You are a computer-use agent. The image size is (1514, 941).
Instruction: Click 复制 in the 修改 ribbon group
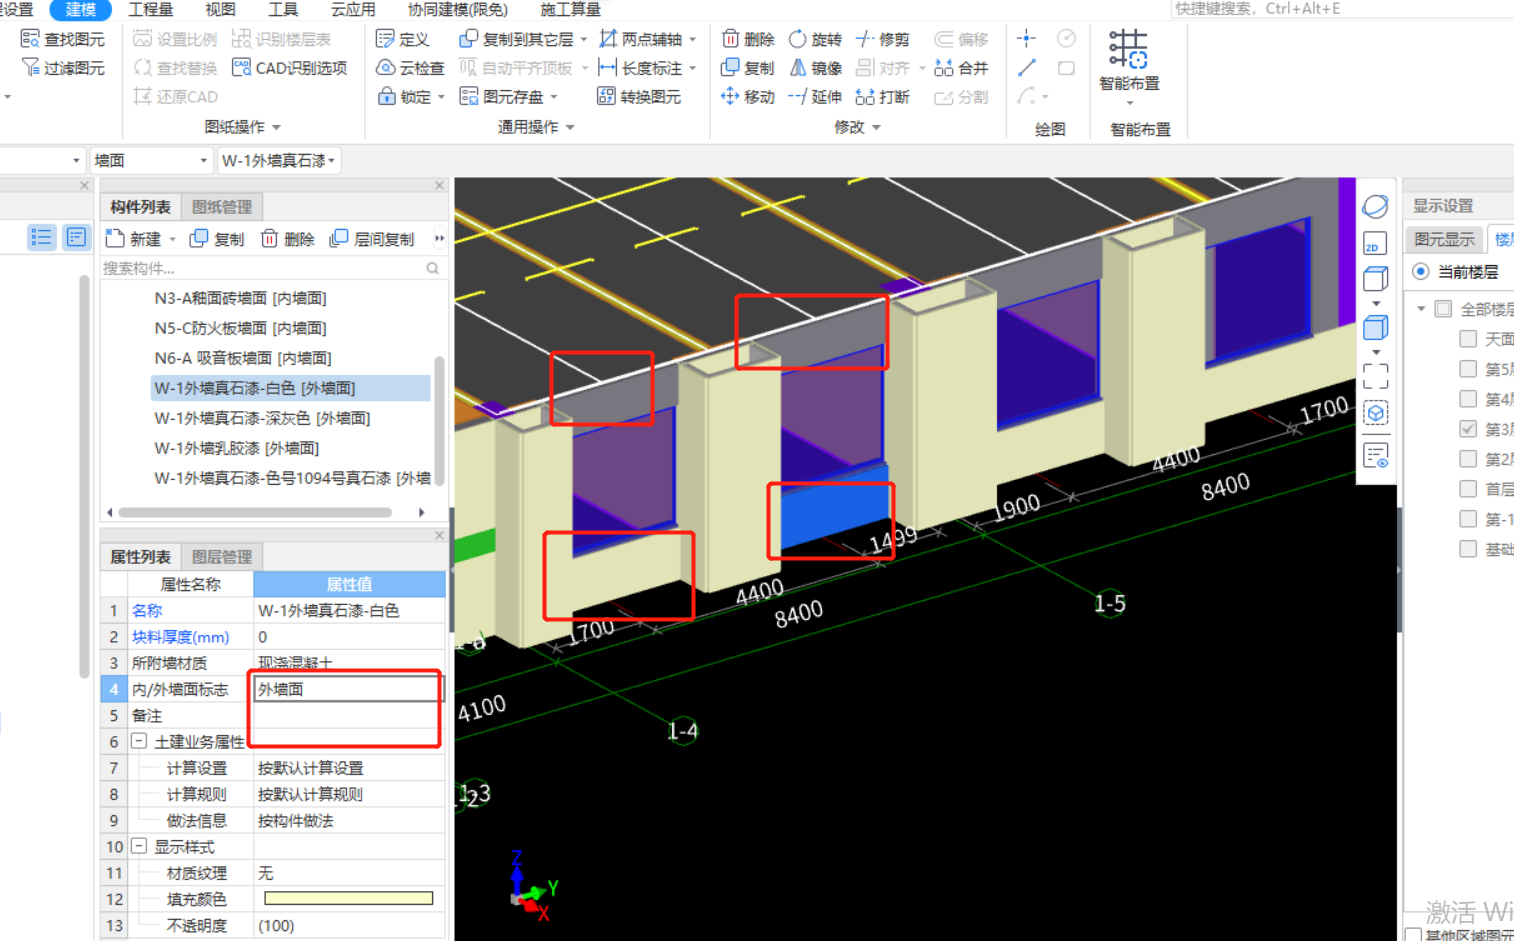click(x=748, y=68)
